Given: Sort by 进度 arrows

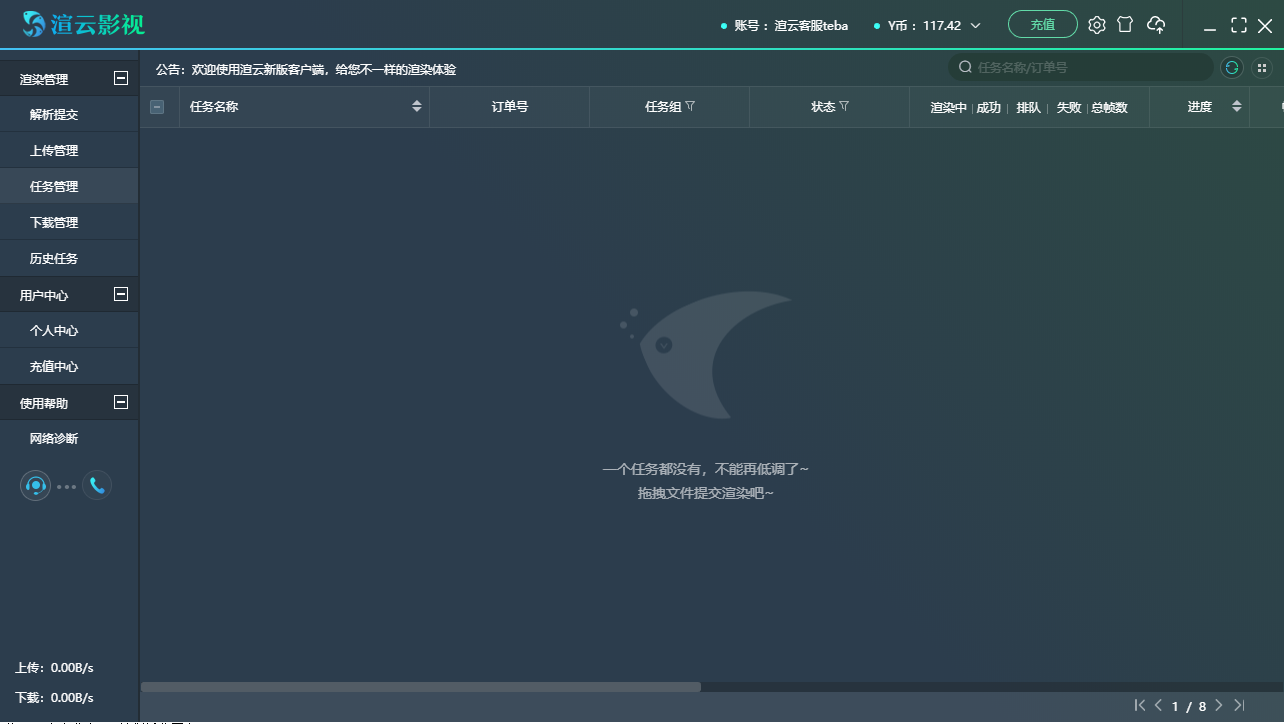Looking at the screenshot, I should click(1237, 106).
